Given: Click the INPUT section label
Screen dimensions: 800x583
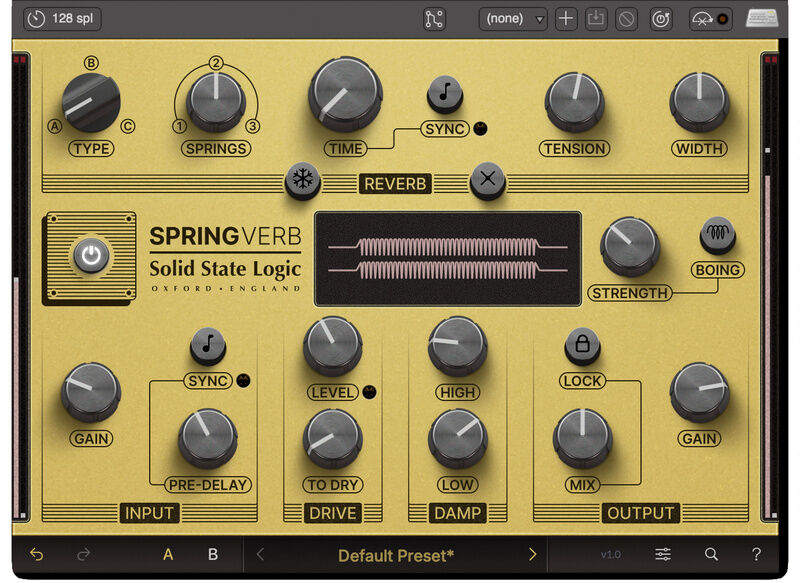Looking at the screenshot, I should pyautogui.click(x=149, y=513).
